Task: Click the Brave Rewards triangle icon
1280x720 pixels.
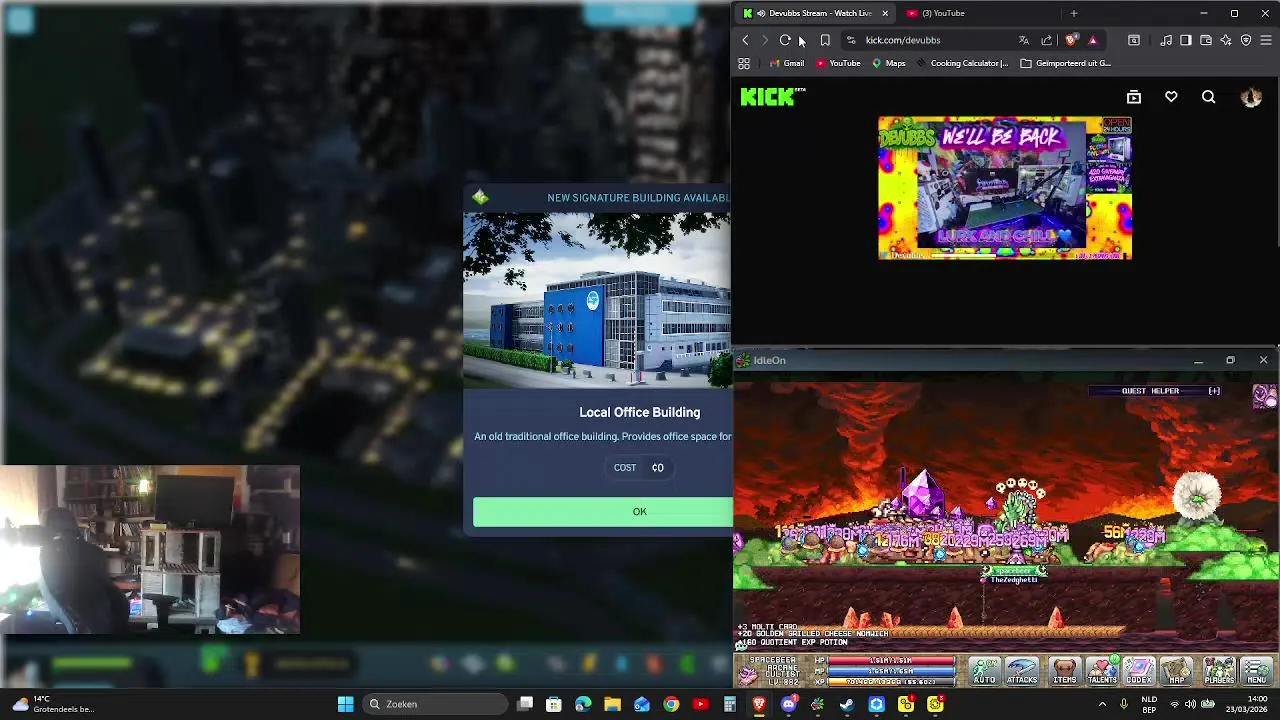Action: tap(1092, 40)
